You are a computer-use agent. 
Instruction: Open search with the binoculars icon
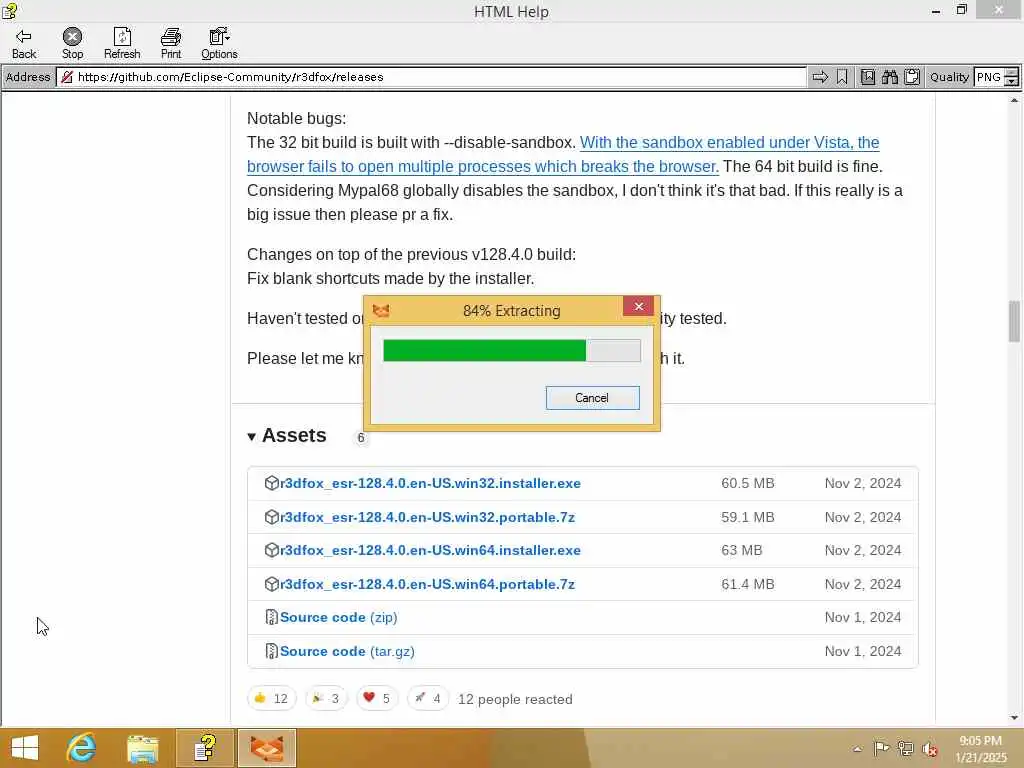click(x=889, y=77)
